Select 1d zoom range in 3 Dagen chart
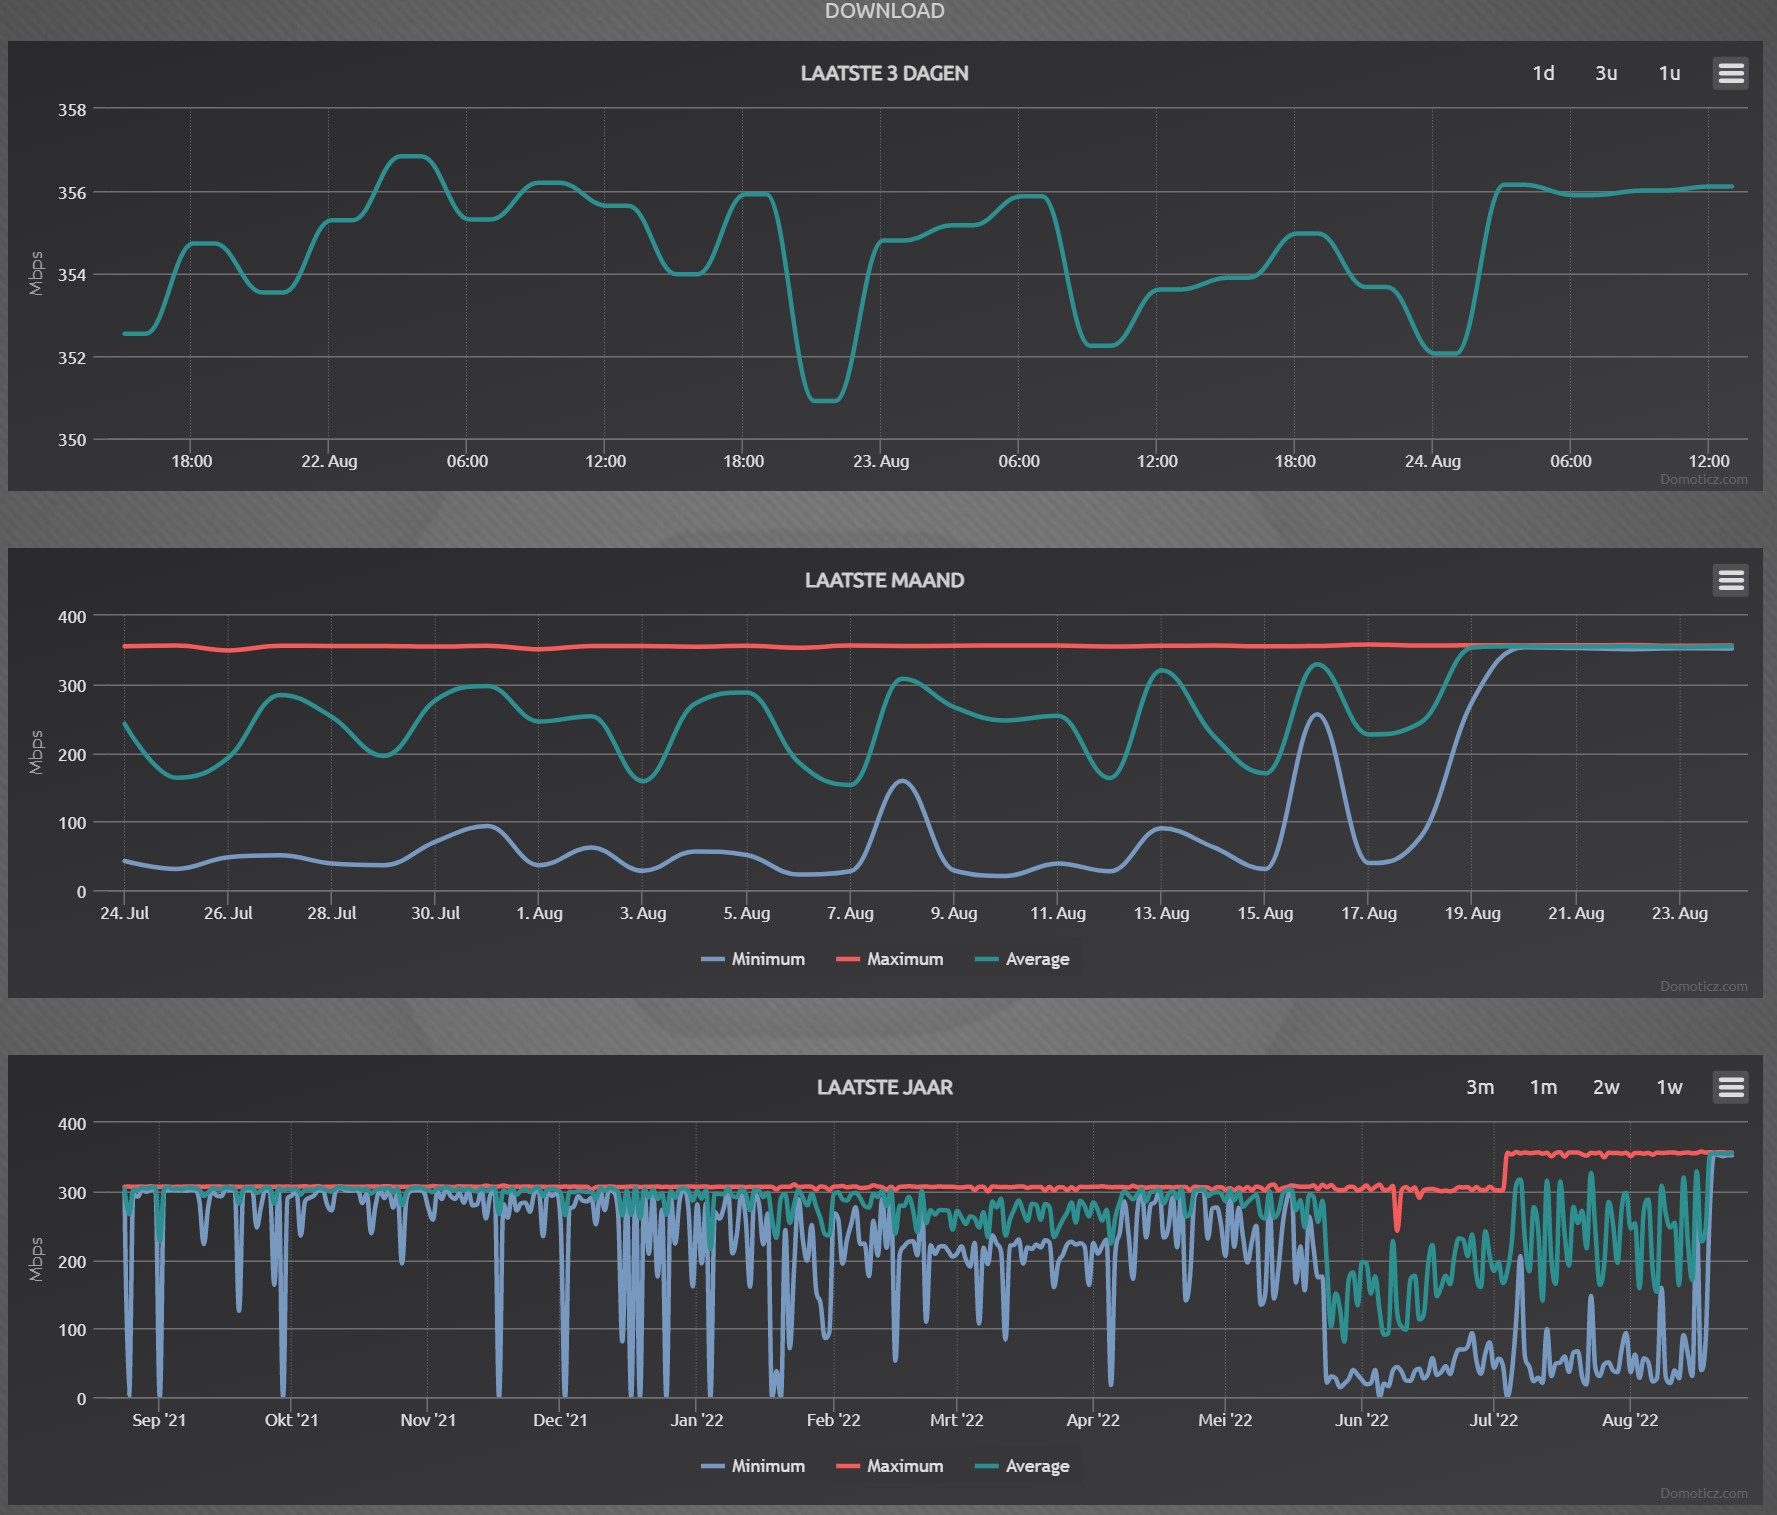The image size is (1777, 1515). pyautogui.click(x=1543, y=73)
